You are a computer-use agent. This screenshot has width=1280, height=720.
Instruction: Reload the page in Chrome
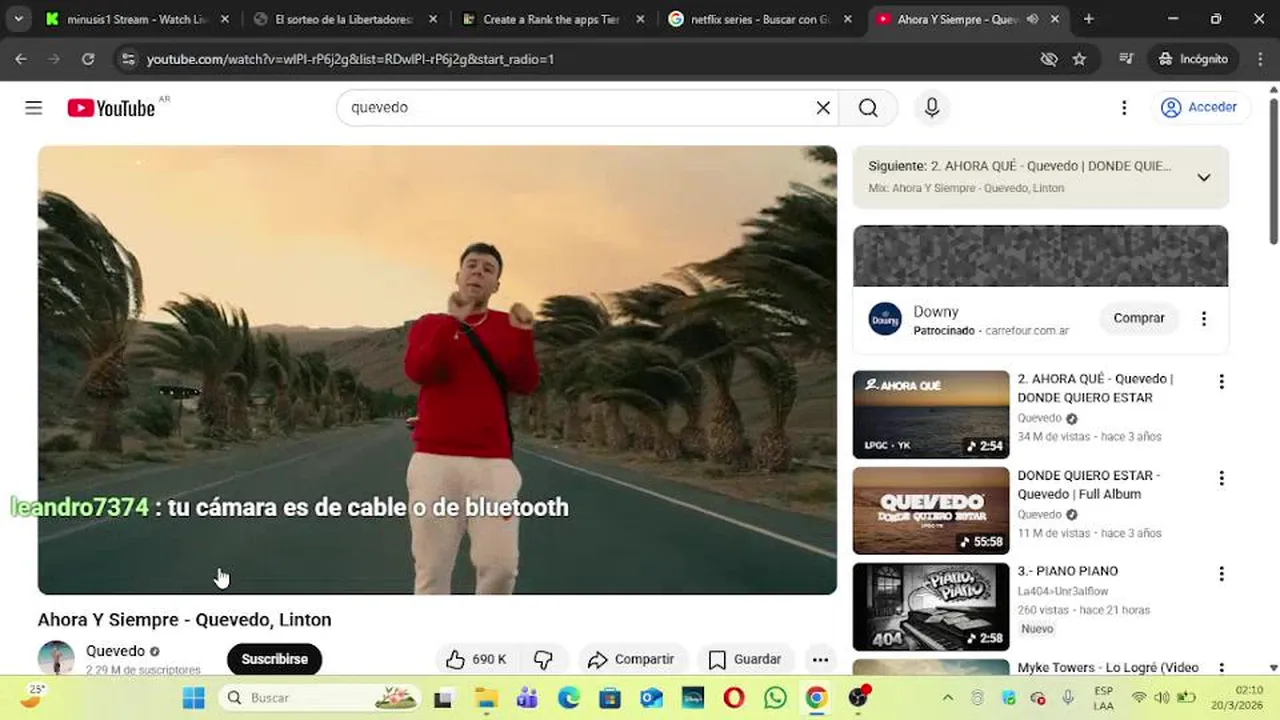[88, 59]
